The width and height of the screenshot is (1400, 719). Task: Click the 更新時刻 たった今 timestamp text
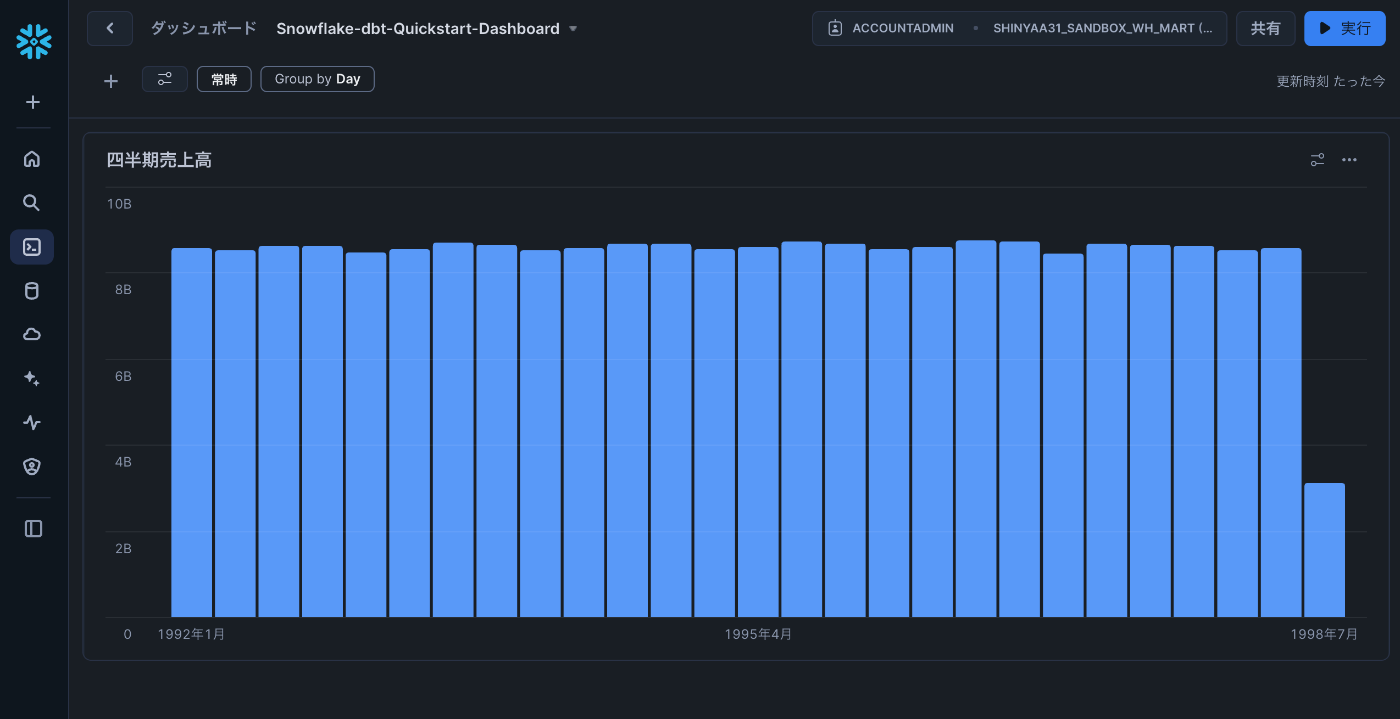pos(1331,81)
